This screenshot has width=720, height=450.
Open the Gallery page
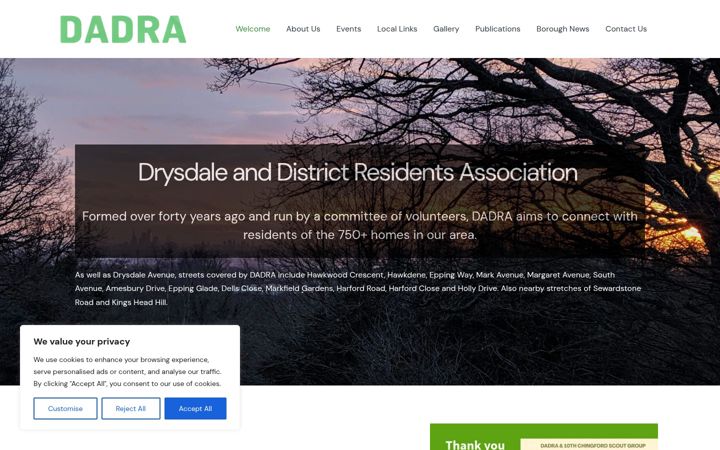[x=446, y=29]
